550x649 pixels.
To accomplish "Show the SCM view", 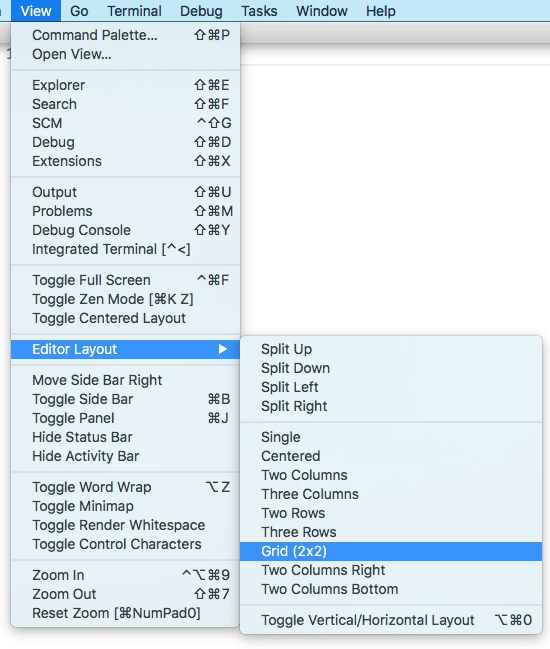I will coord(125,123).
